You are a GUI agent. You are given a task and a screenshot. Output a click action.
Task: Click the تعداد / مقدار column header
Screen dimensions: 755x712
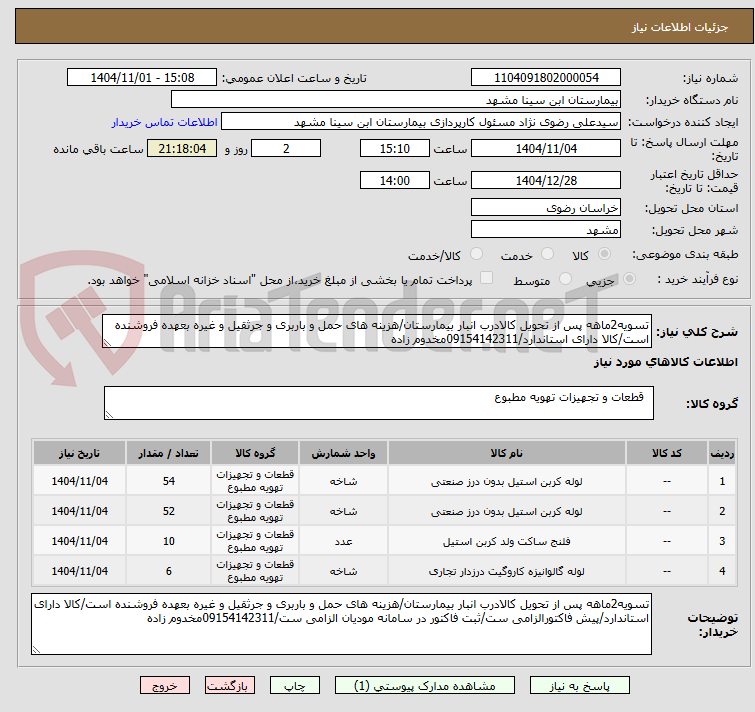point(169,453)
